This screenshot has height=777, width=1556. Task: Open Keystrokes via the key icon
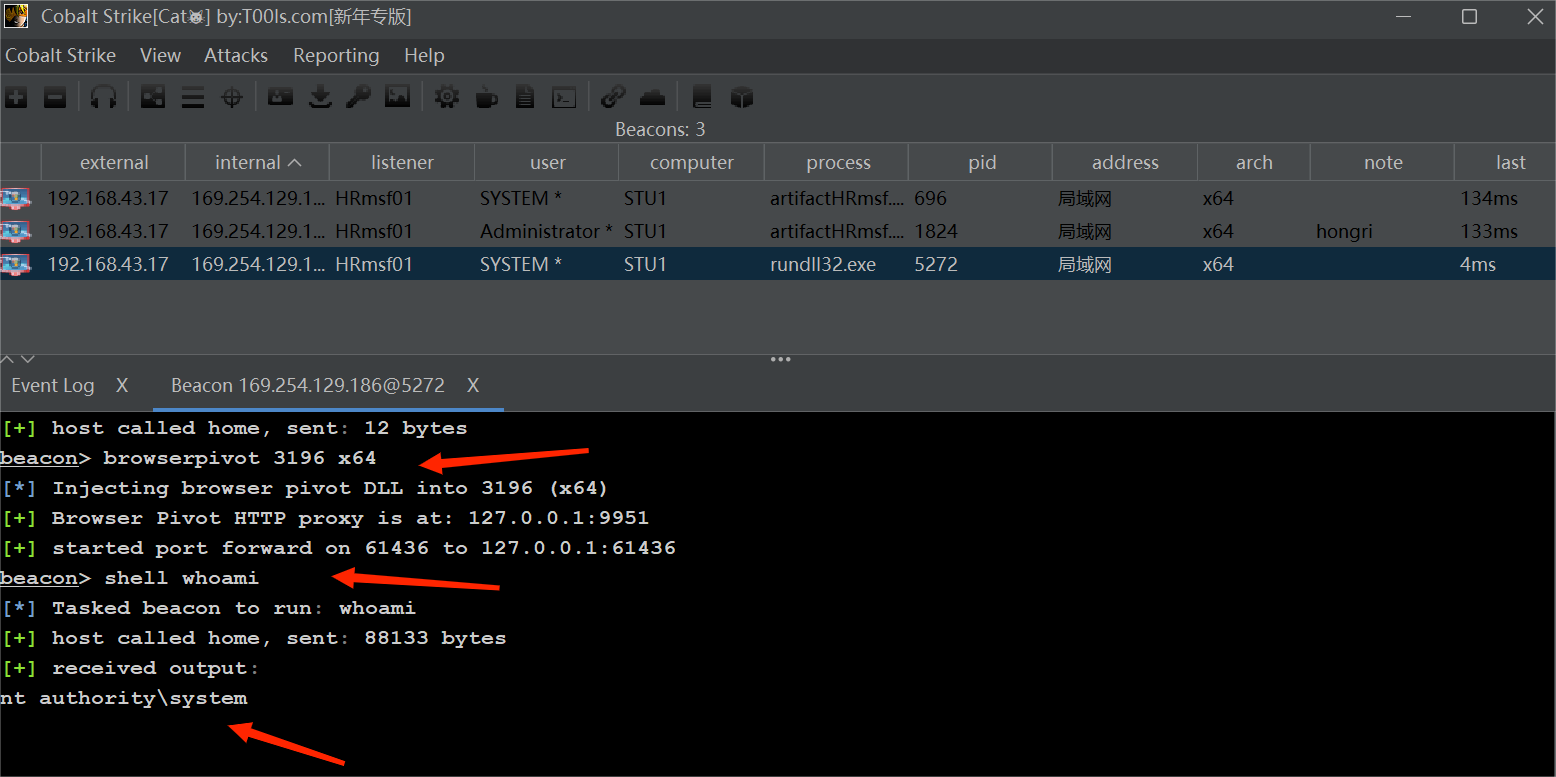coord(358,97)
